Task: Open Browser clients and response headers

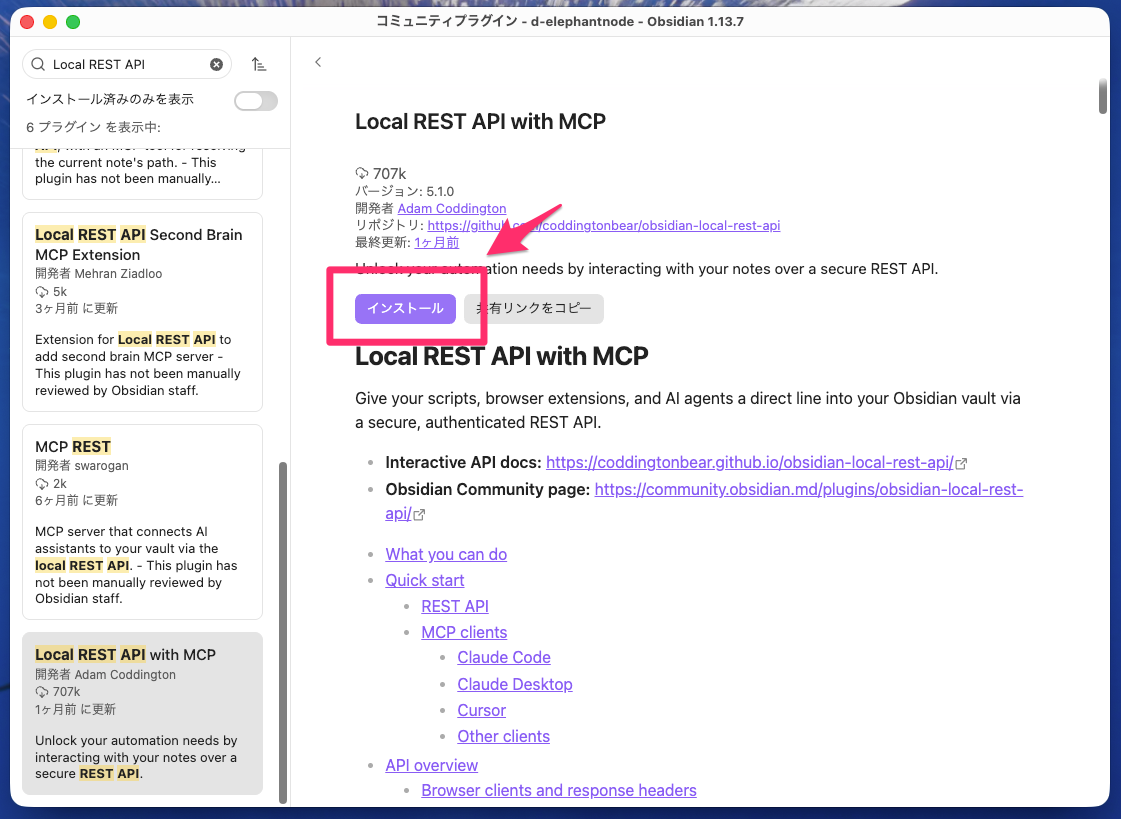Action: pyautogui.click(x=558, y=790)
